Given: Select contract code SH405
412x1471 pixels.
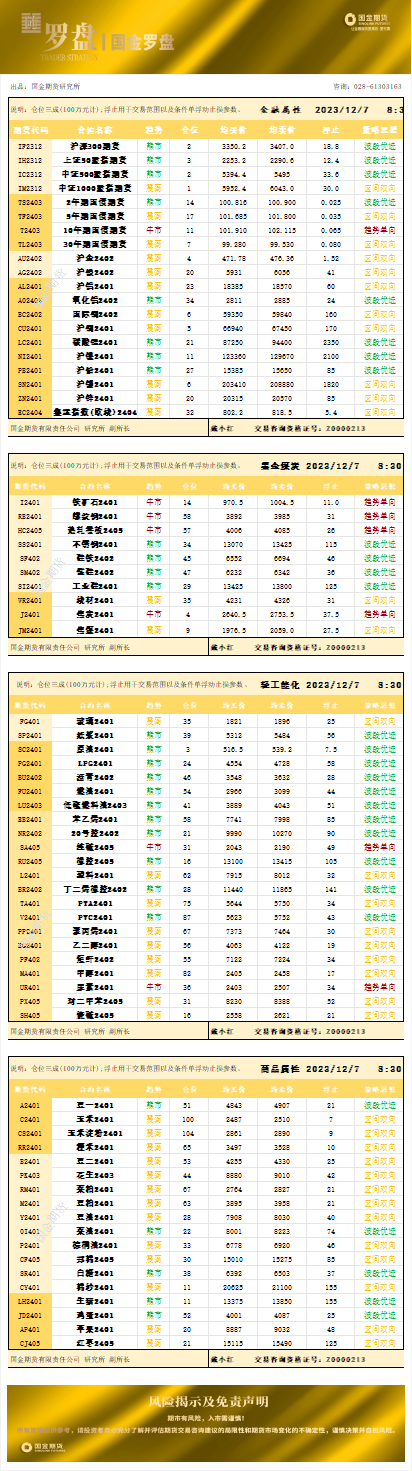Looking at the screenshot, I should [30, 1015].
